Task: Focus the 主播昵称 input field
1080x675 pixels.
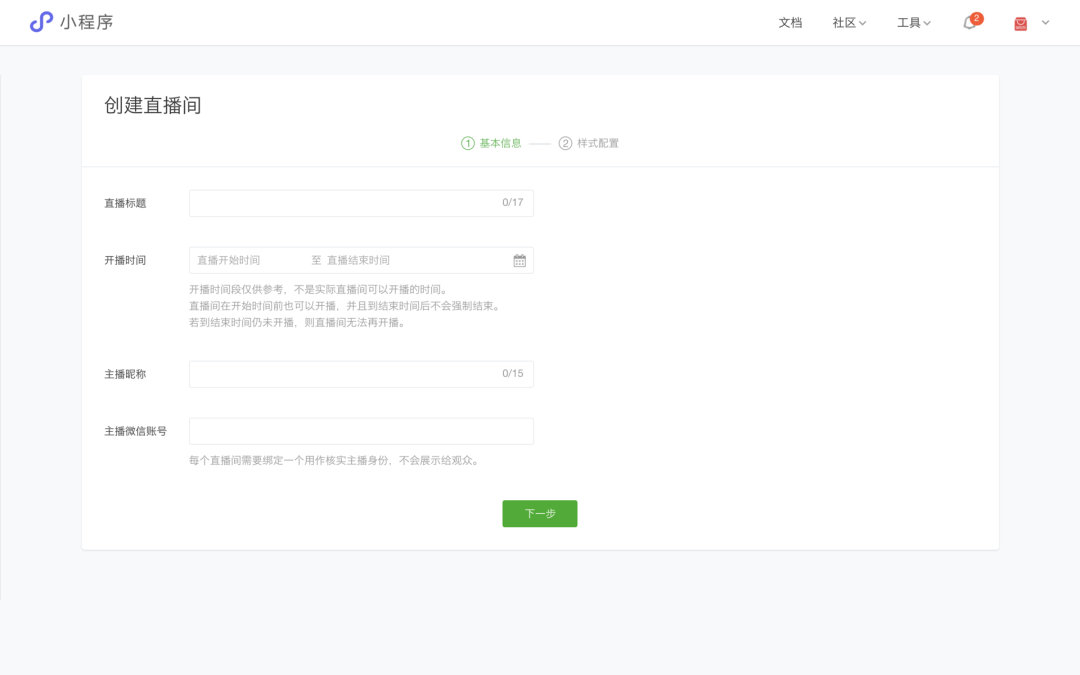Action: [x=362, y=374]
